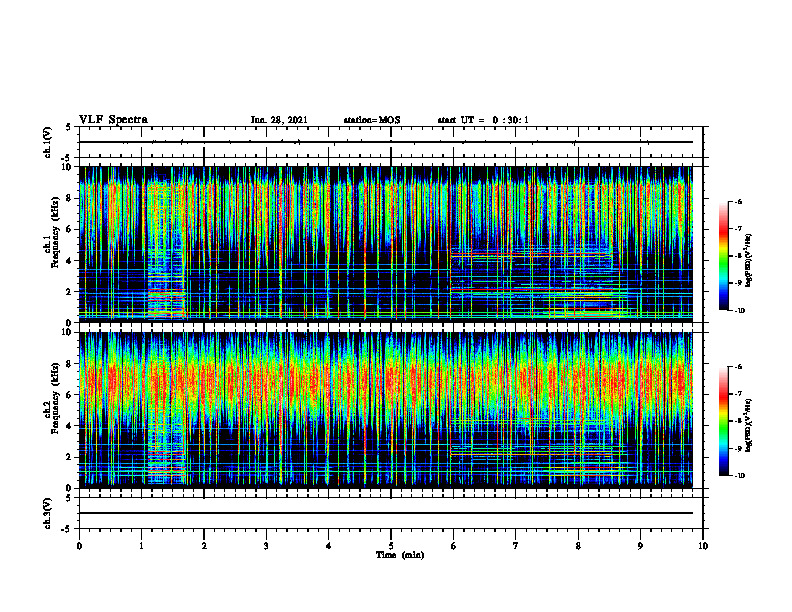This screenshot has width=792, height=612.
Task: Click the ch.1(V) axis '-5' tick label
Action: point(67,158)
